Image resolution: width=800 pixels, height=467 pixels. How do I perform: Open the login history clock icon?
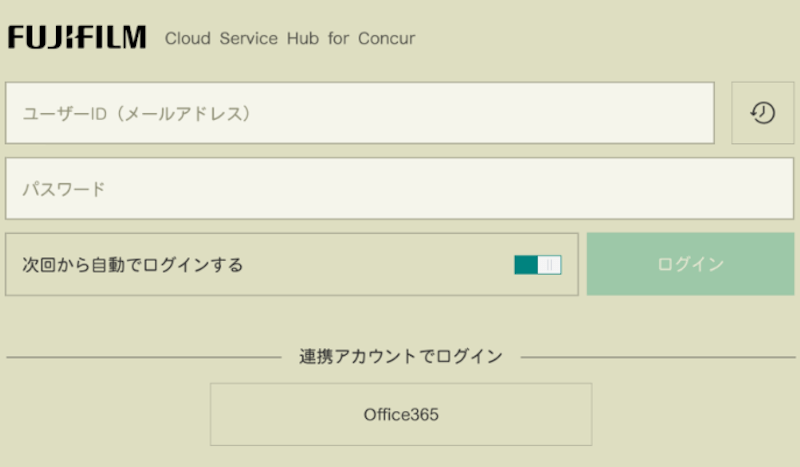tap(763, 113)
